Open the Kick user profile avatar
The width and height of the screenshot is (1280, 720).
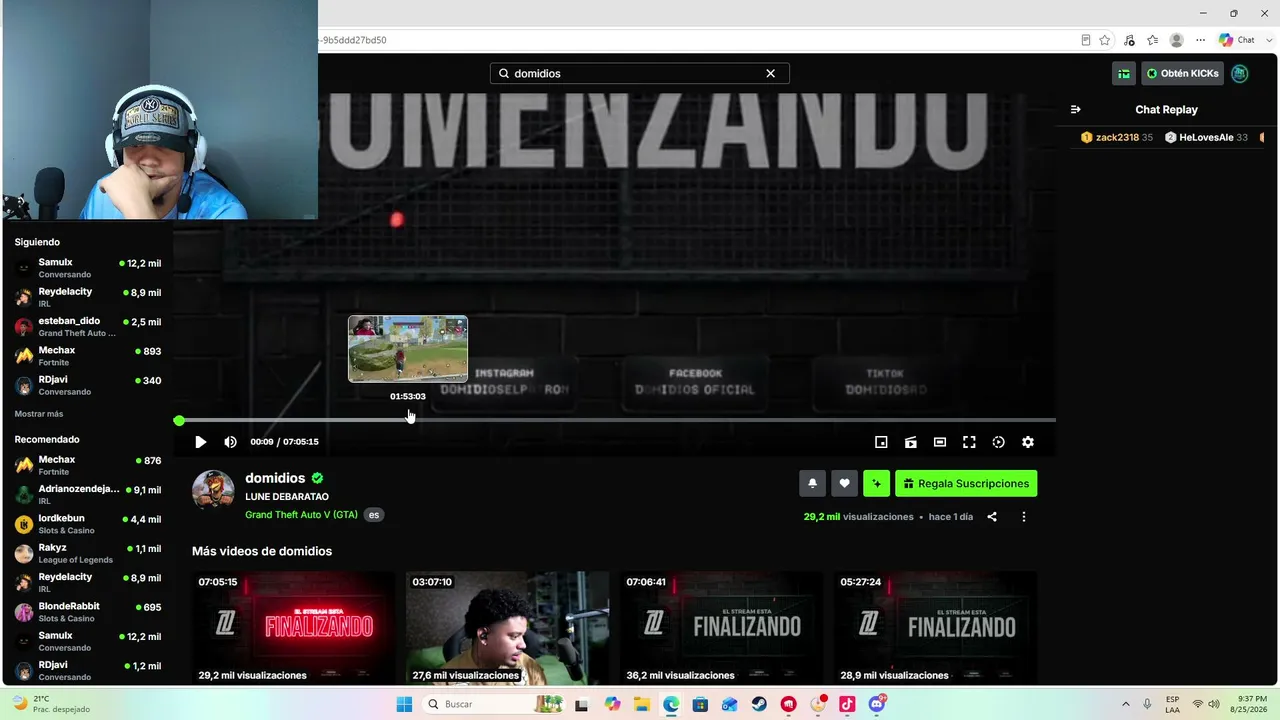(1240, 73)
